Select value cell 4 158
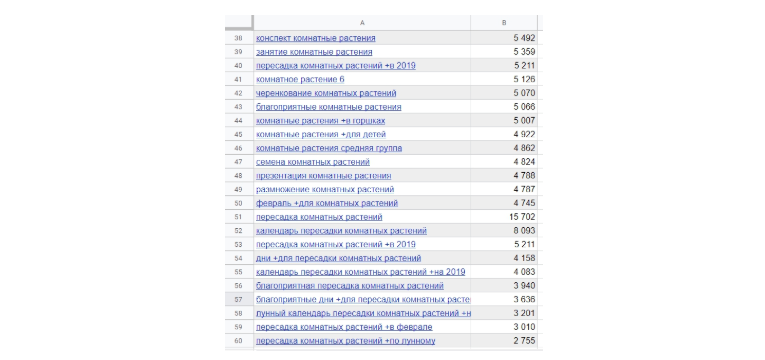 [x=504, y=258]
